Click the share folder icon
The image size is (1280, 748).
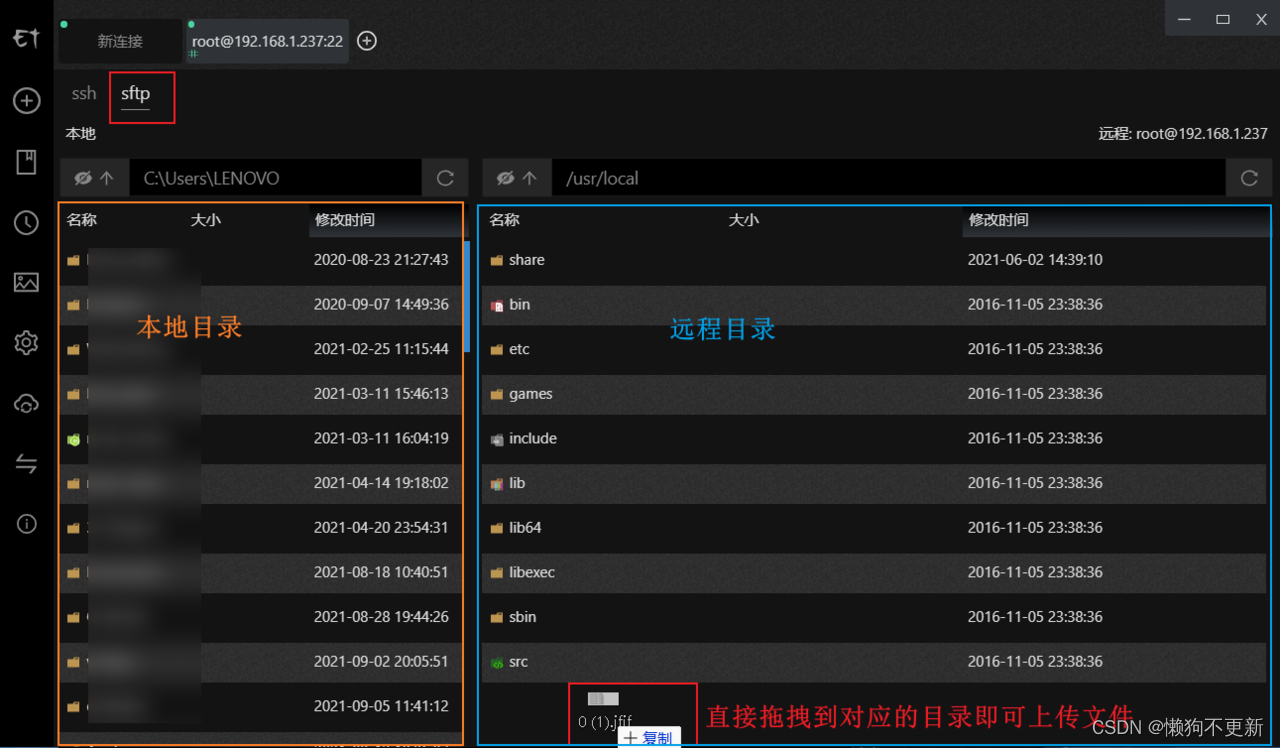(497, 260)
